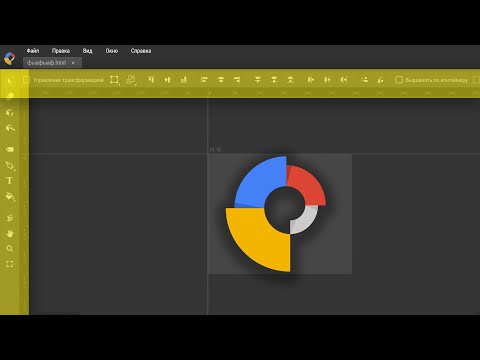Distribute objects by horizontal centers

click(x=327, y=80)
